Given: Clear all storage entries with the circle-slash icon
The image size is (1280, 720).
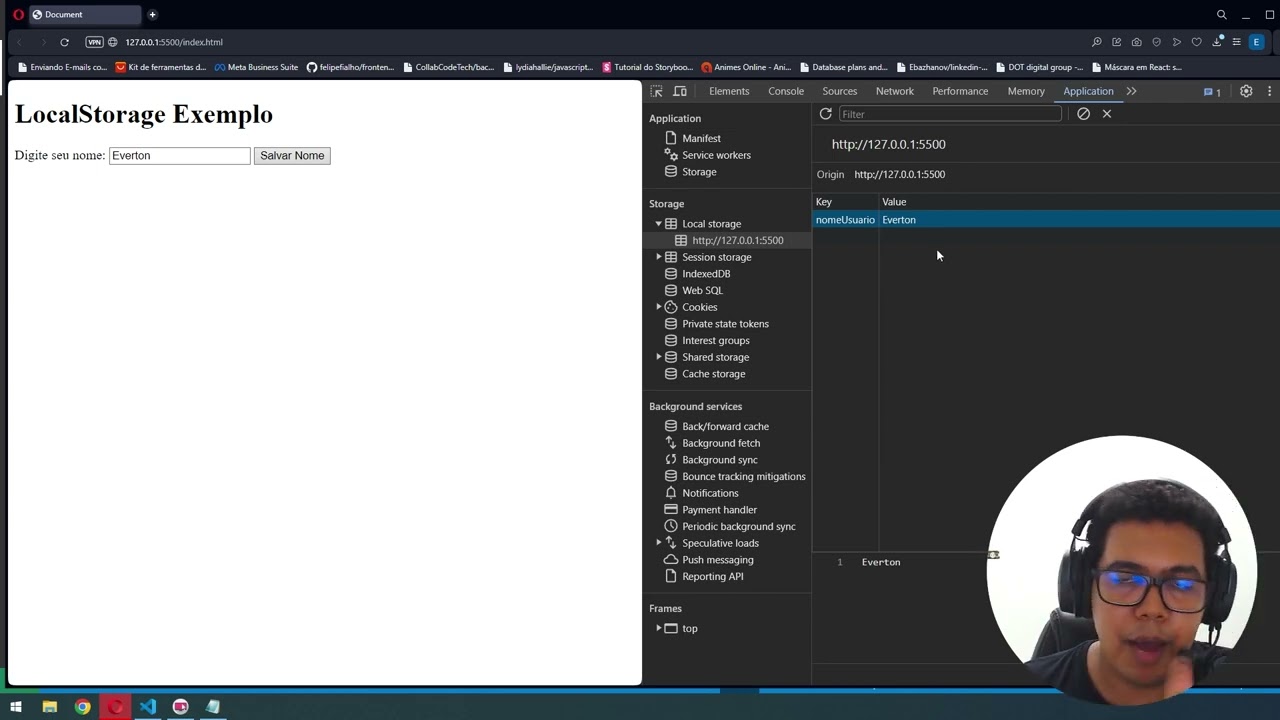Looking at the screenshot, I should pos(1083,114).
